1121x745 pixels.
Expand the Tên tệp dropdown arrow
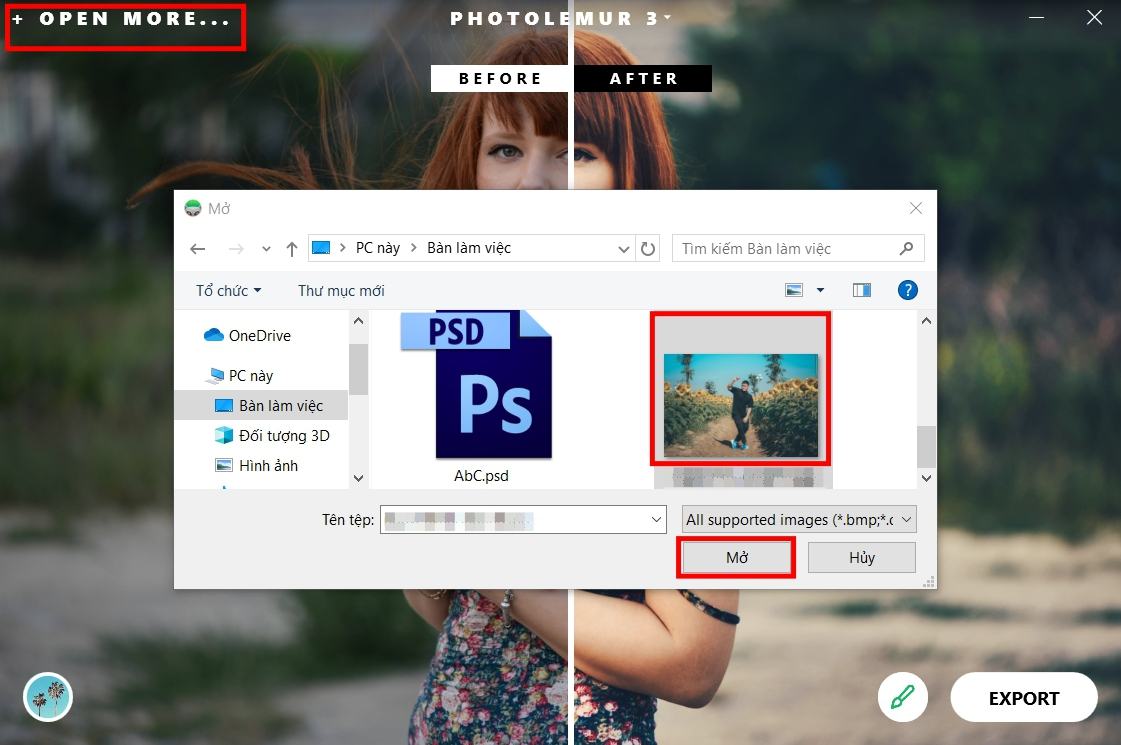[656, 520]
